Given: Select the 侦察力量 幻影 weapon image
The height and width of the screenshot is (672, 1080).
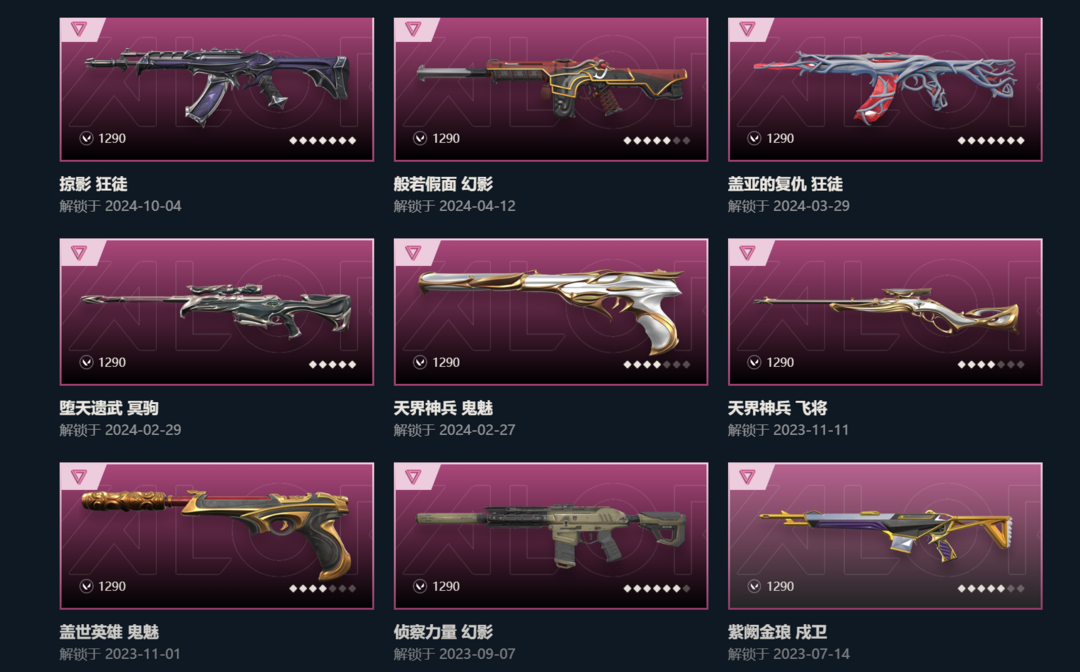Looking at the screenshot, I should (551, 534).
